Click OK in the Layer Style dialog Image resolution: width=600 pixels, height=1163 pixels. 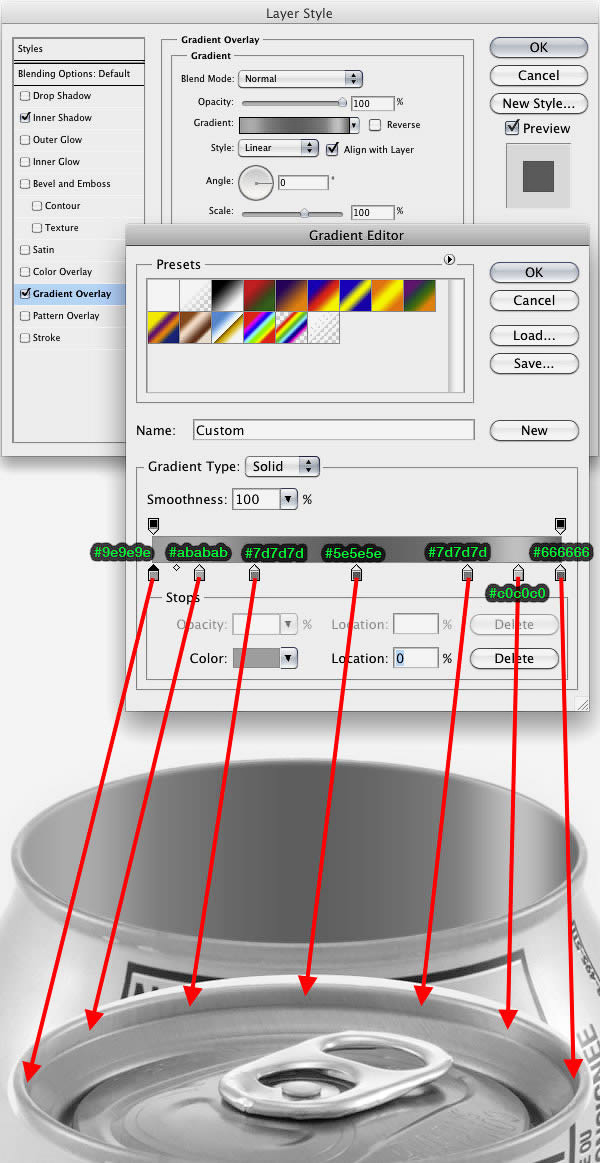coord(538,47)
